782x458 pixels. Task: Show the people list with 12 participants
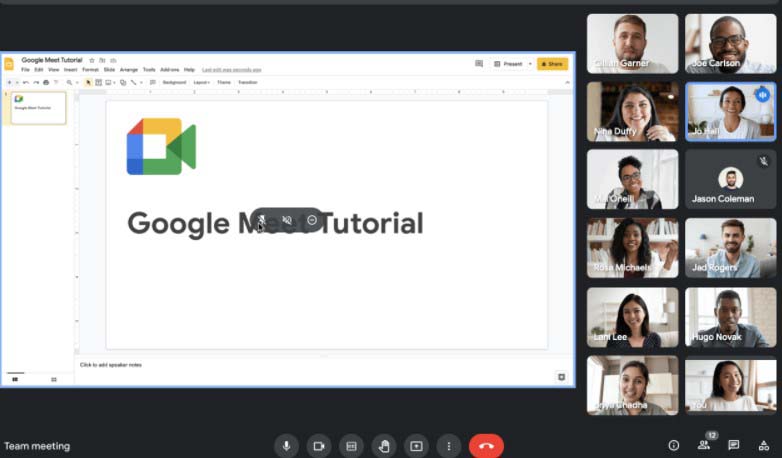704,445
